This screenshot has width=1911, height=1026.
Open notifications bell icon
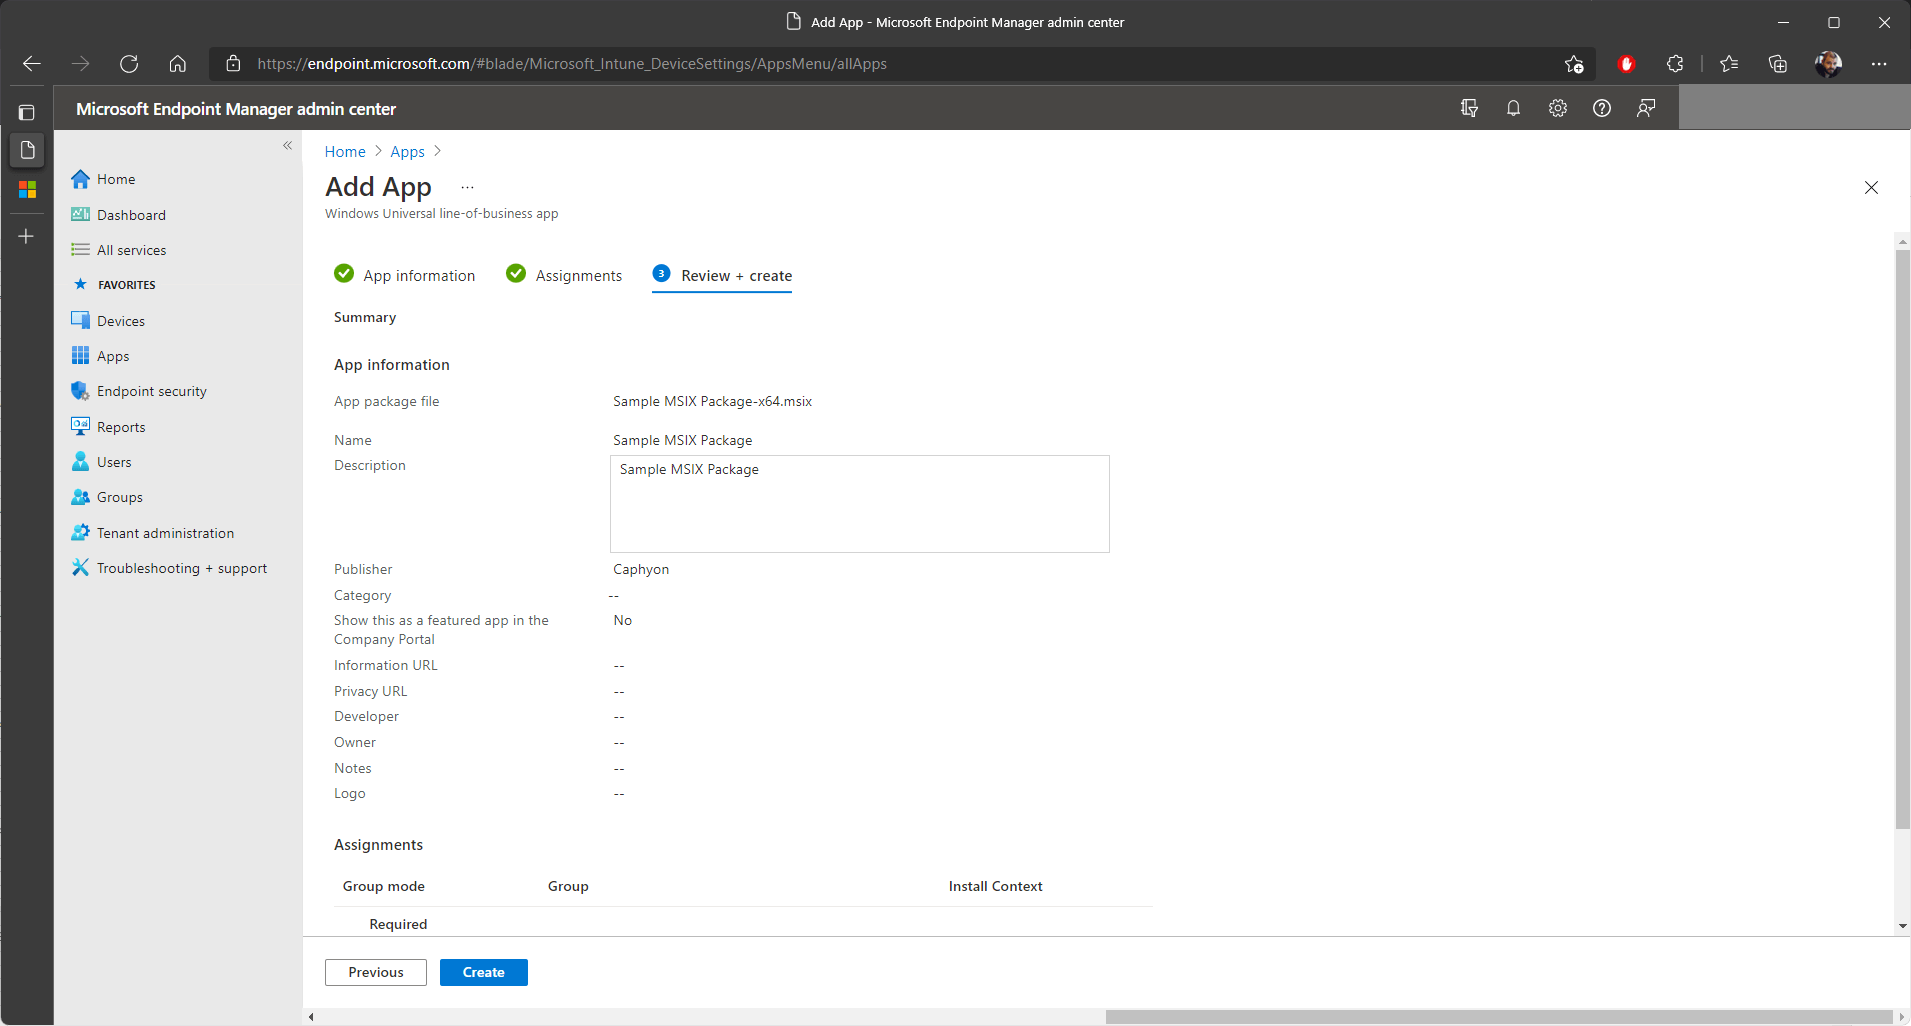[x=1513, y=108]
